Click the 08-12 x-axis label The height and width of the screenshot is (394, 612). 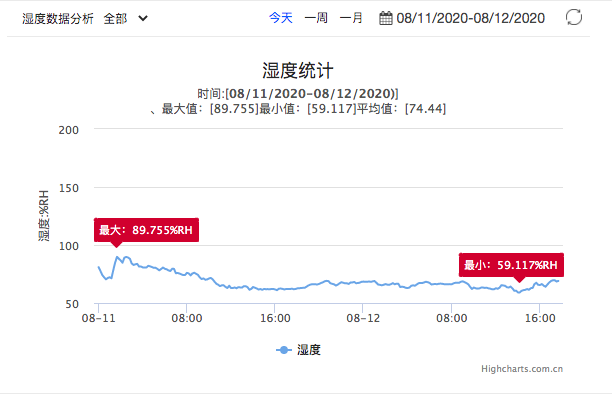[x=363, y=318]
